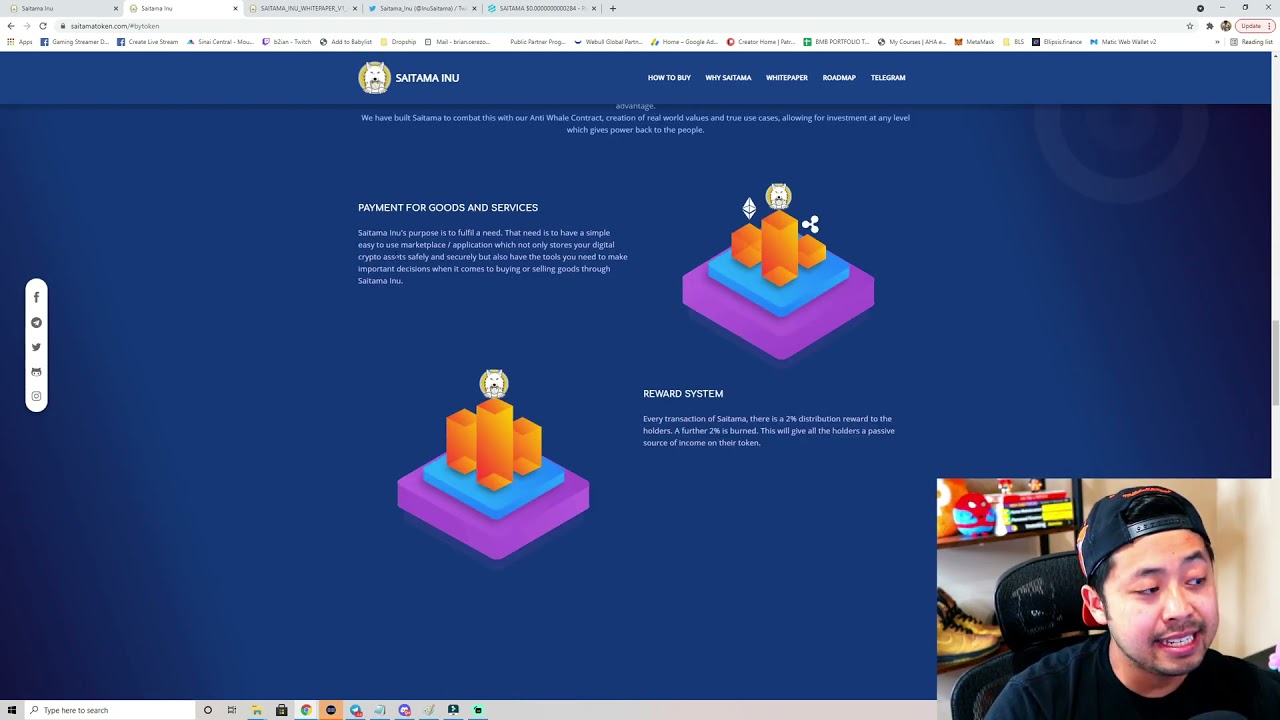This screenshot has width=1280, height=720.
Task: Open TELEGRAM nav link
Action: pos(888,78)
